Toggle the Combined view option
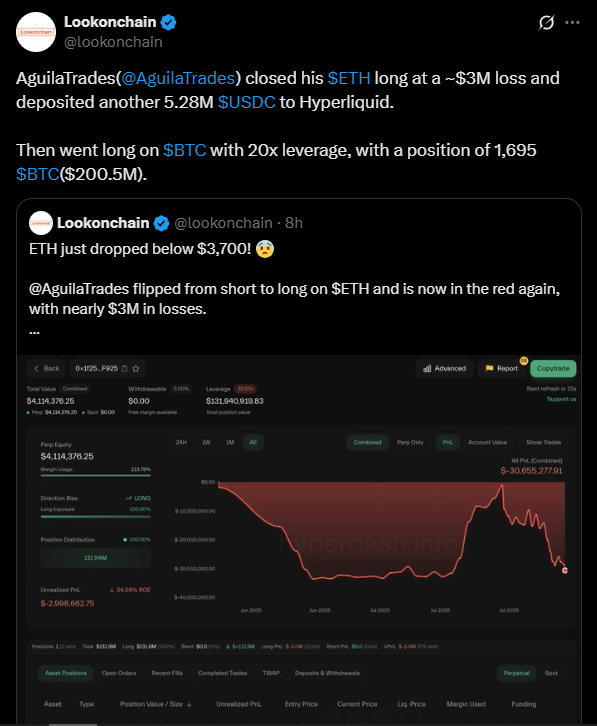This screenshot has width=597, height=726. point(367,442)
